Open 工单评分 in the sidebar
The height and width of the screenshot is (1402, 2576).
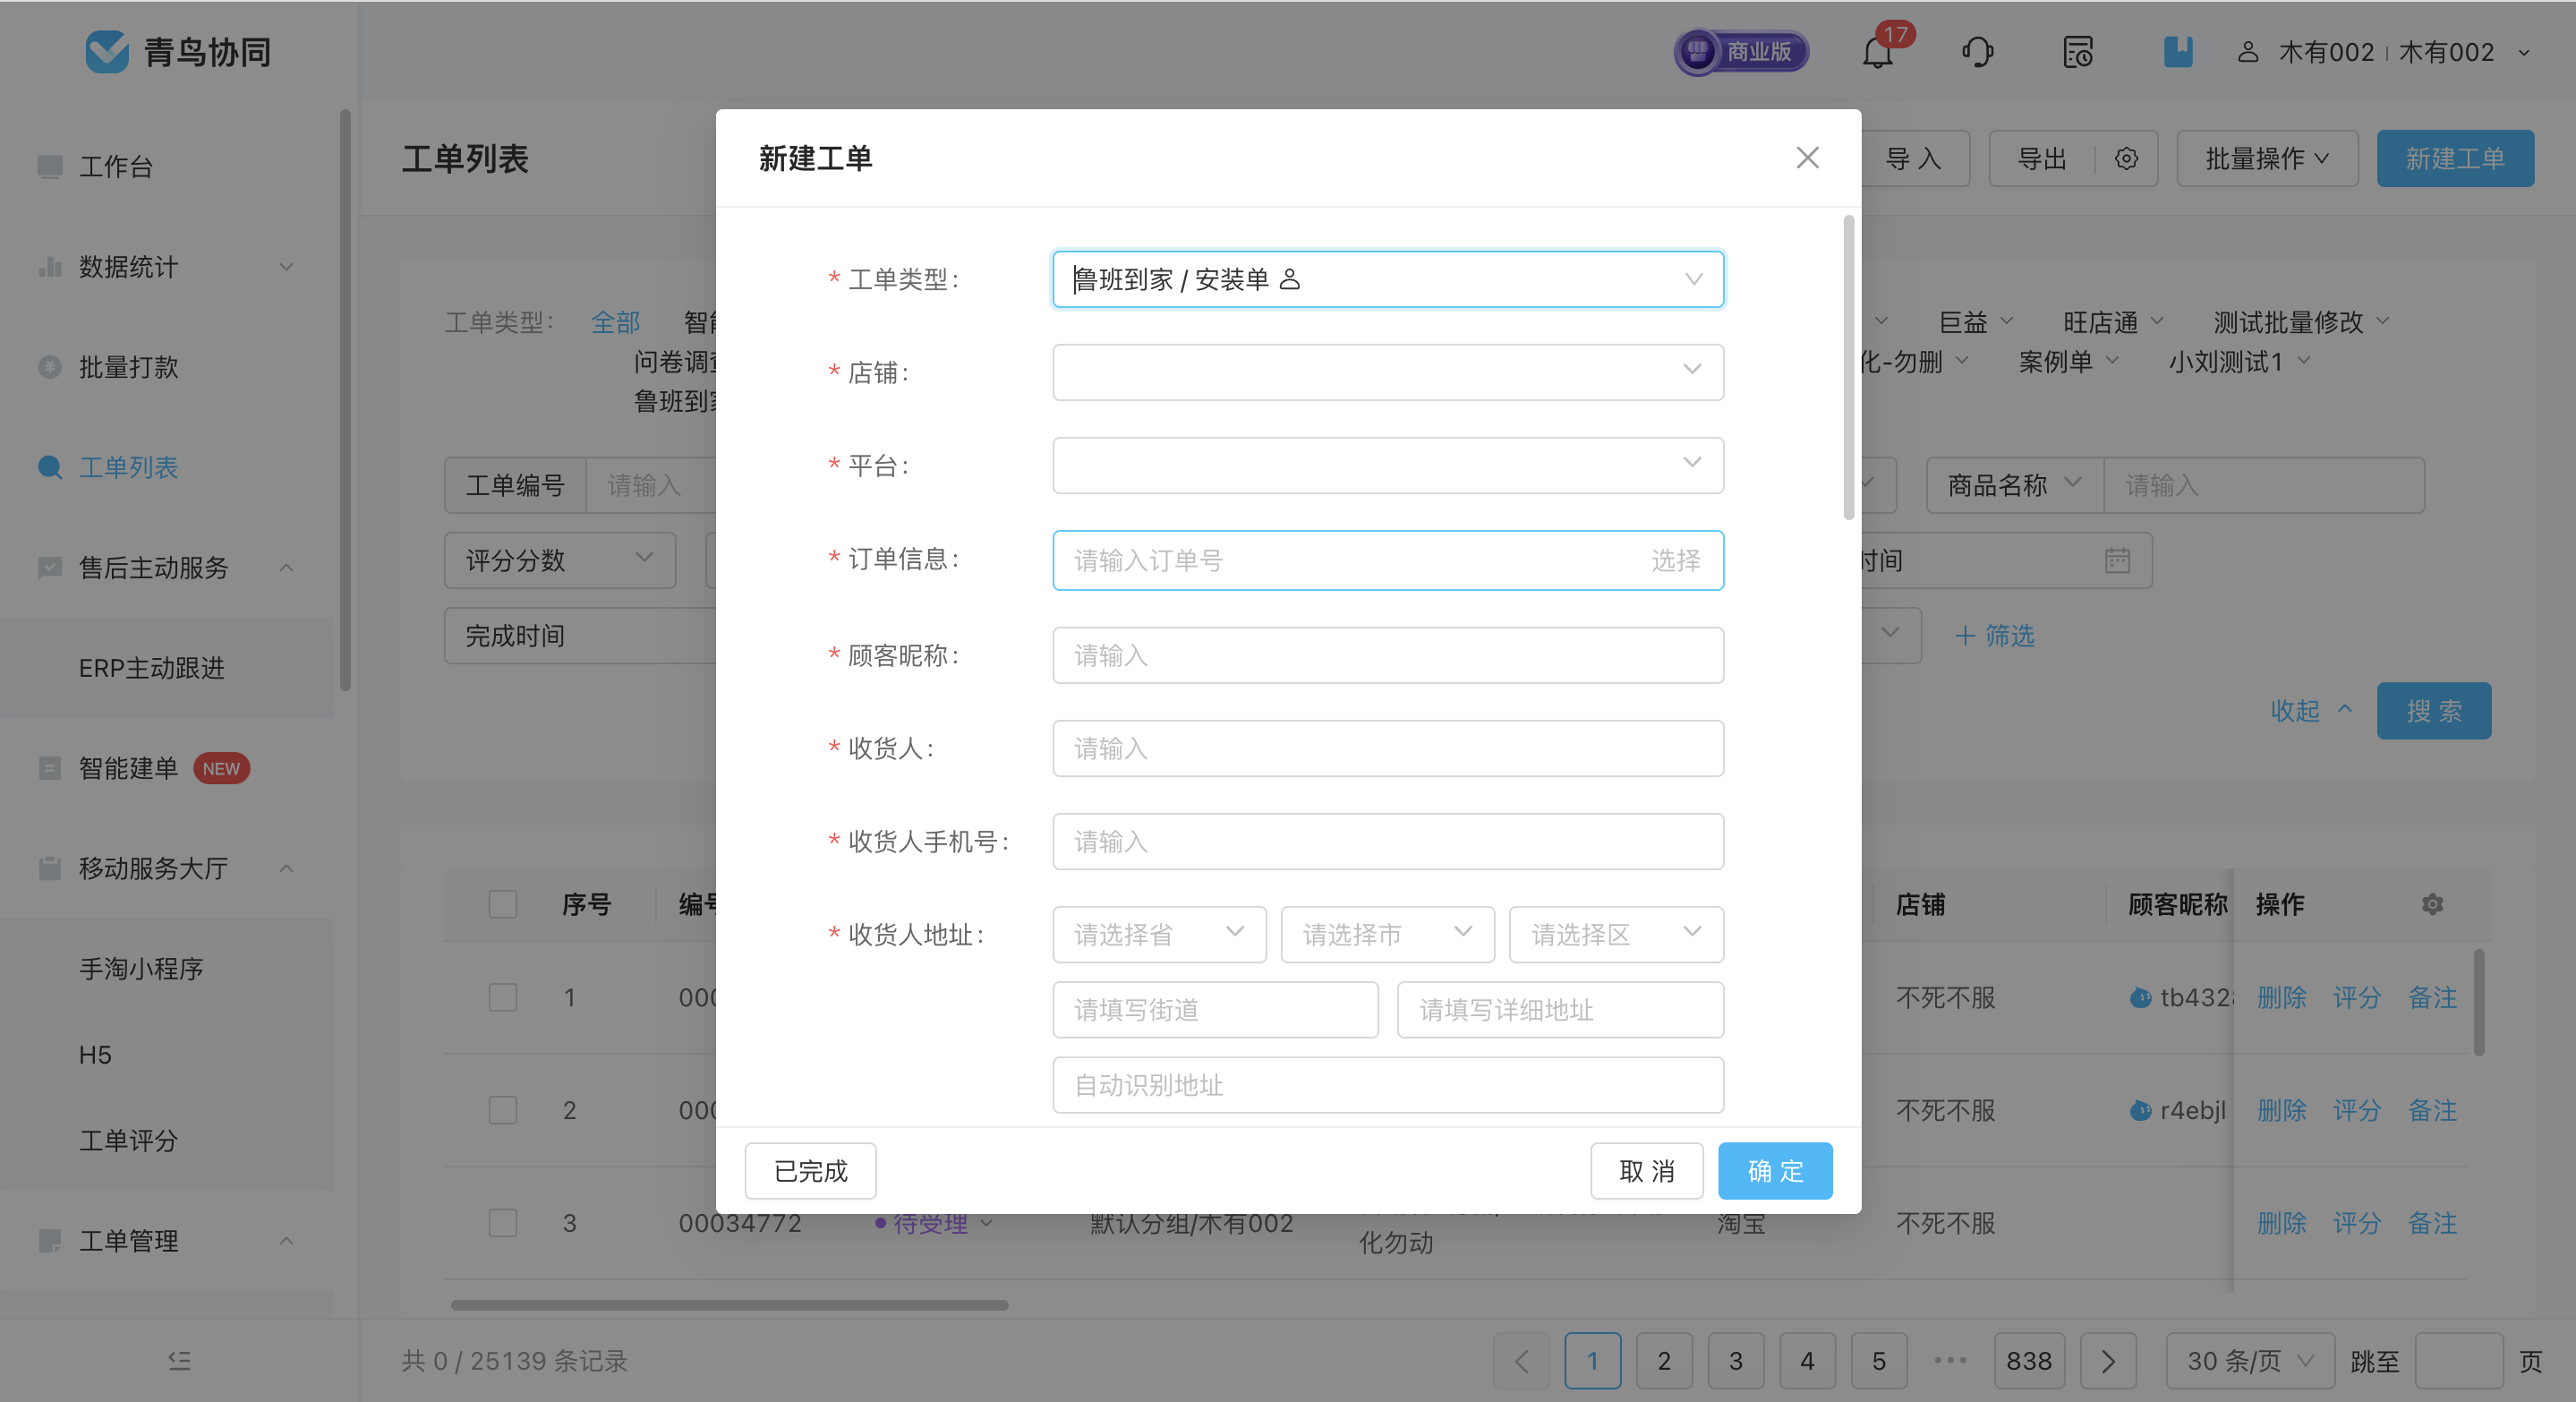128,1141
